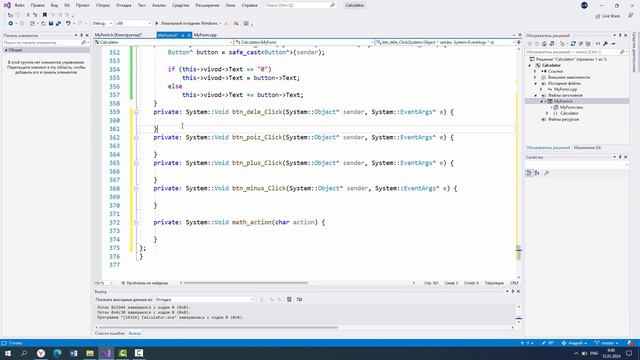
Task: Click Visual Studio icon in taskbar
Action: (x=106, y=353)
